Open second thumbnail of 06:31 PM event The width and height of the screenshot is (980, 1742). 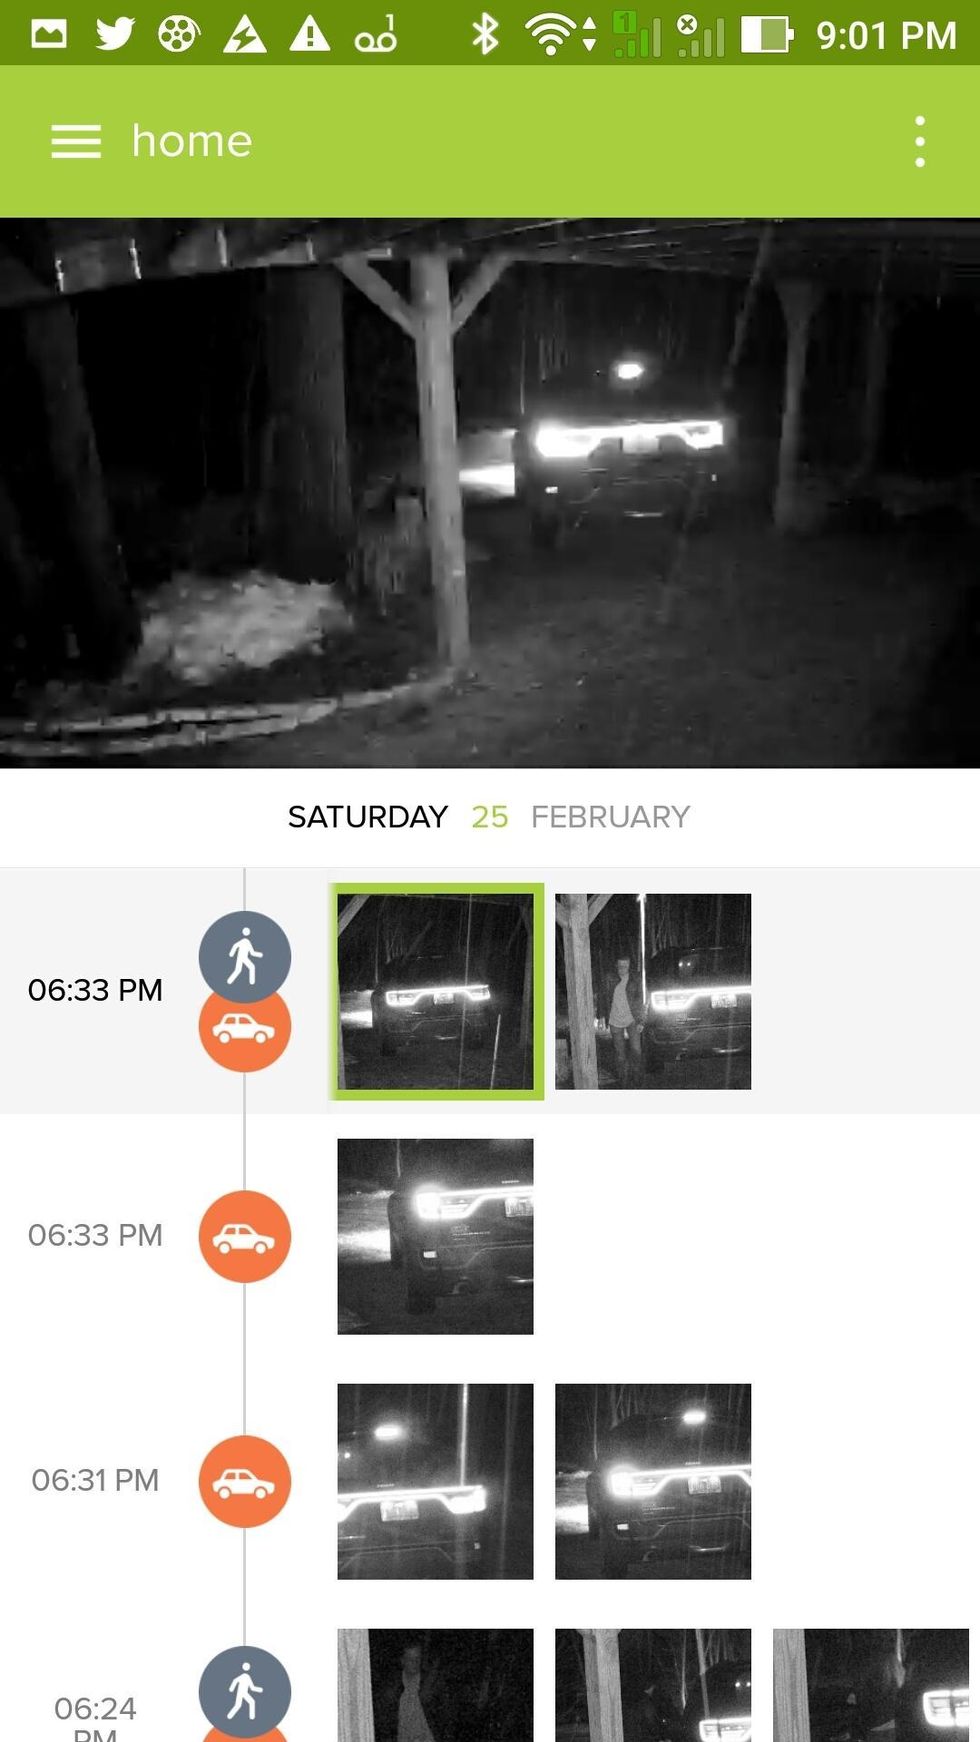tap(653, 1481)
